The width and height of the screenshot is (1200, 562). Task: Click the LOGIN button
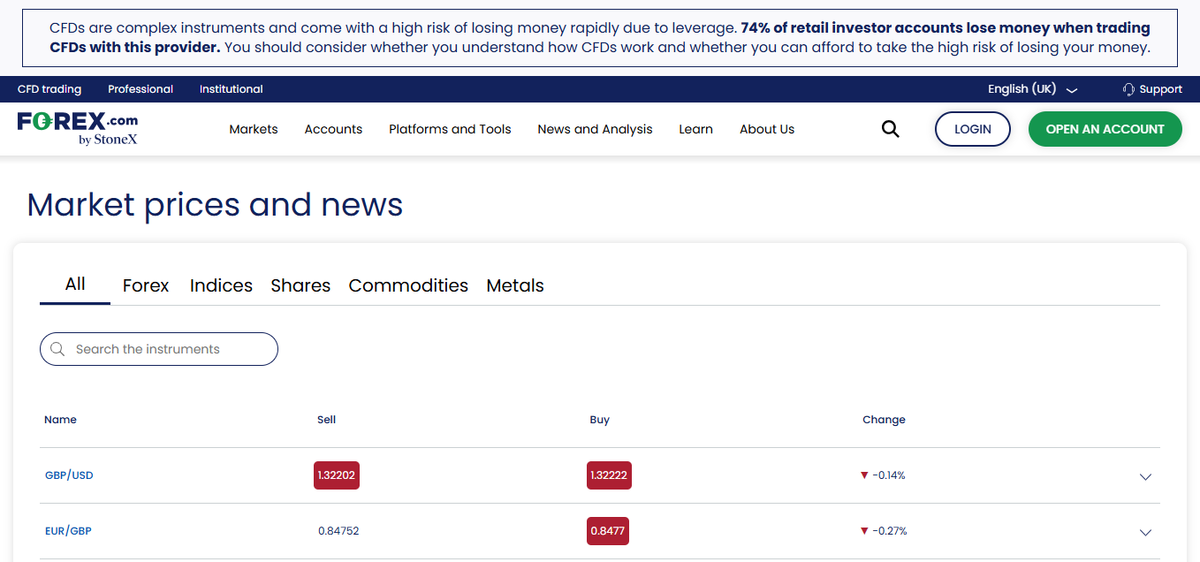(x=973, y=129)
